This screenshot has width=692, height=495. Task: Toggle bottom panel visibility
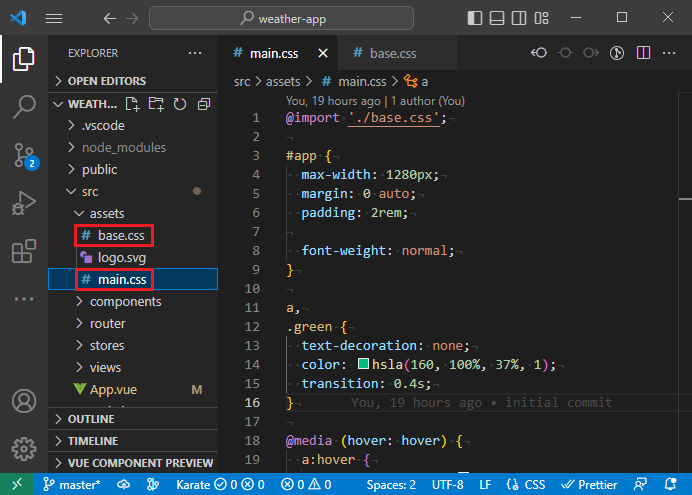pos(497,18)
